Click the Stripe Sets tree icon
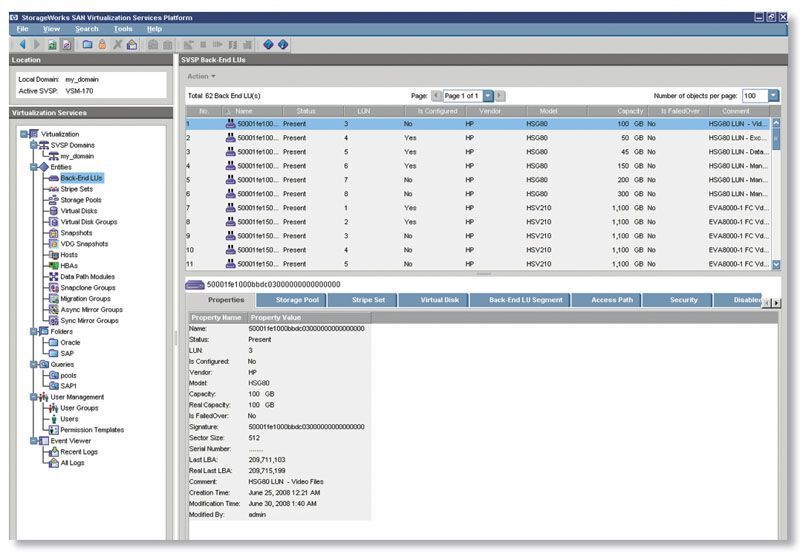Viewport: 800px width, 554px height. point(54,189)
